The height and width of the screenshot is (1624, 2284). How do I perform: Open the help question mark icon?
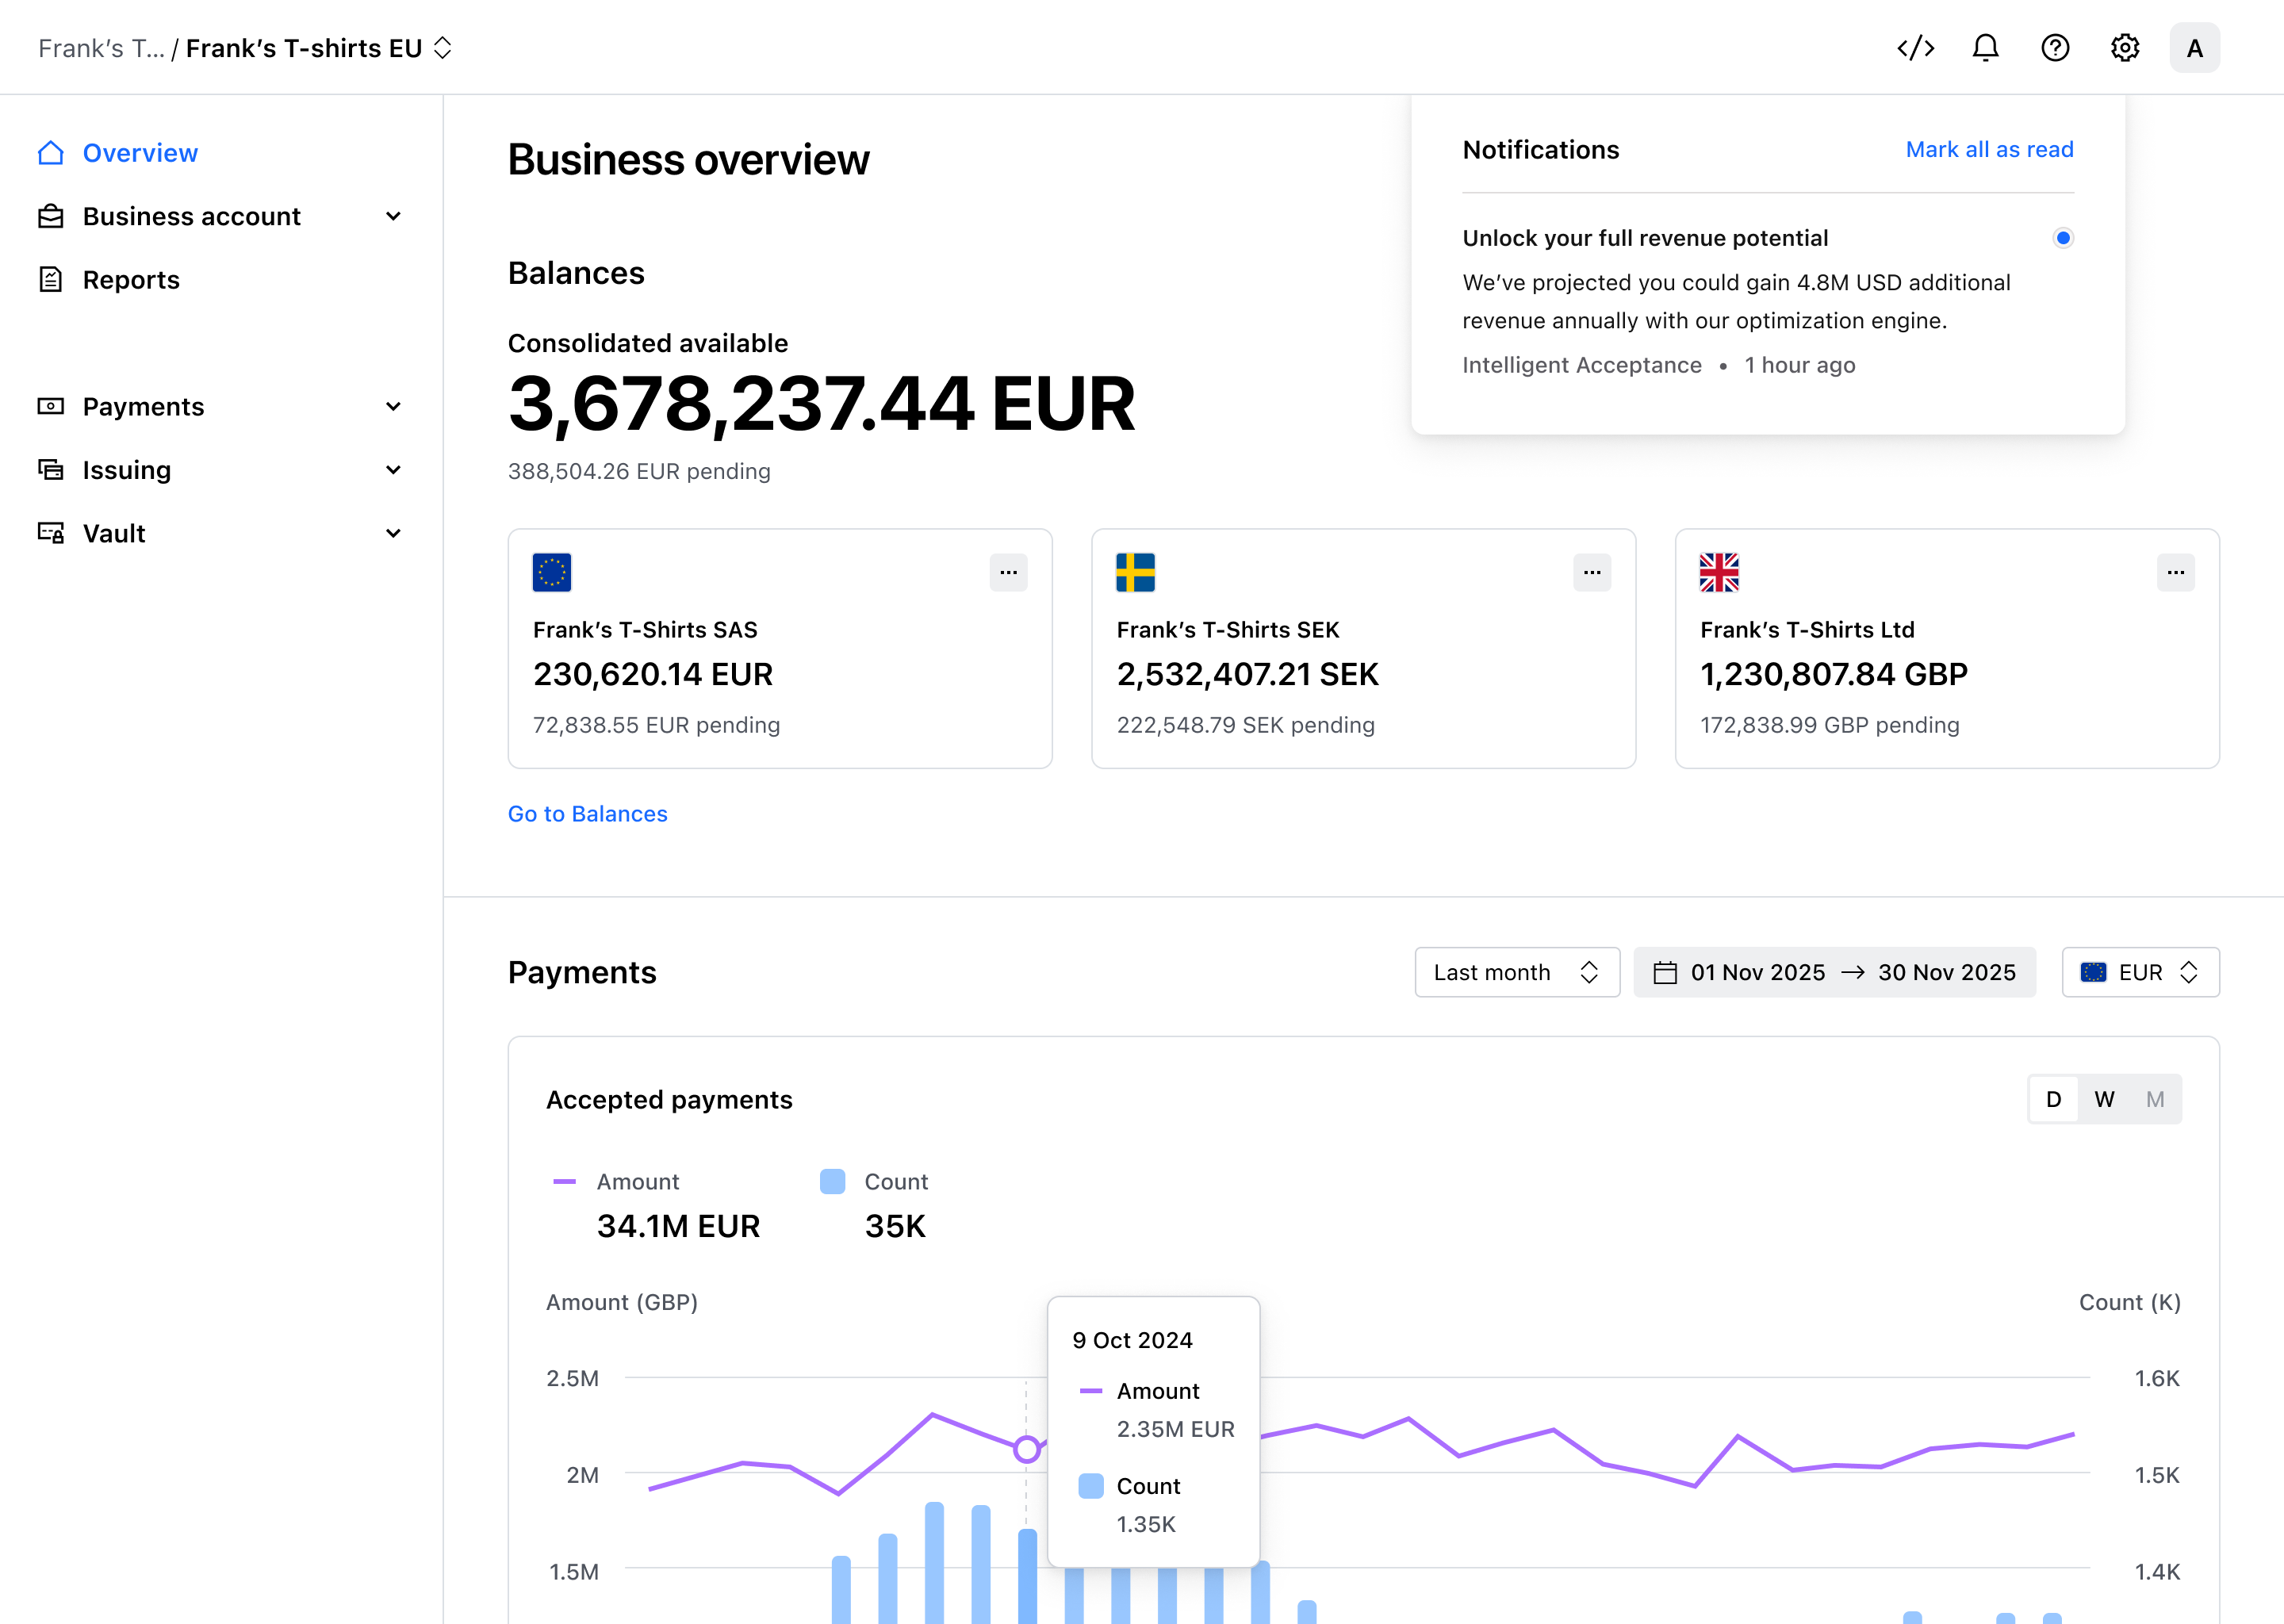point(2055,48)
